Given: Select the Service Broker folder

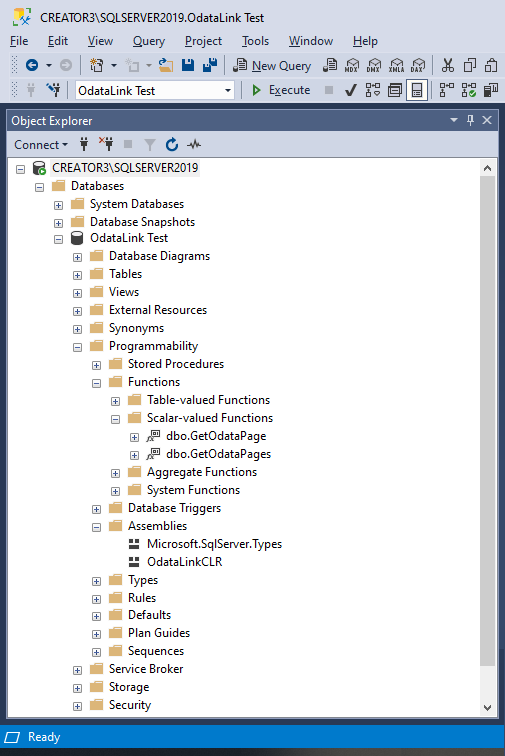Looking at the screenshot, I should click(146, 669).
